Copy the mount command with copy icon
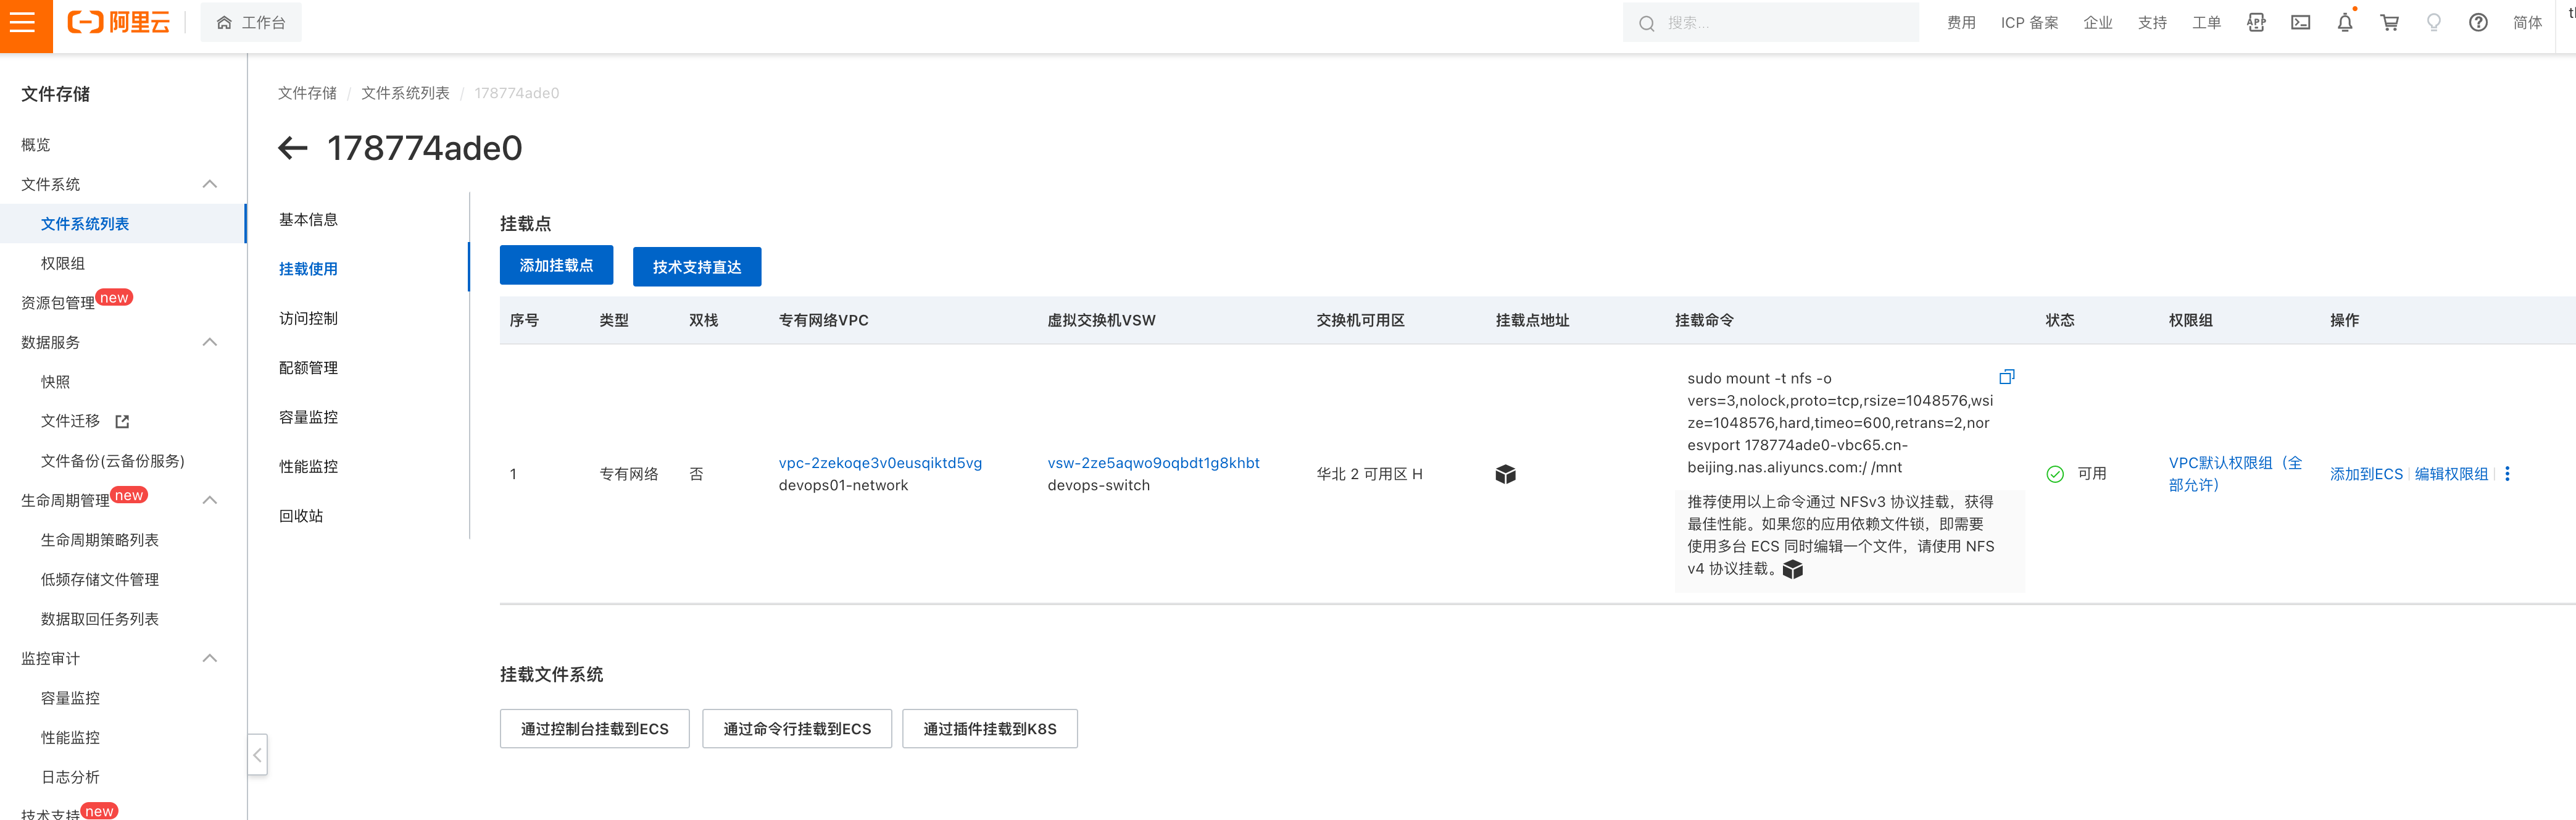Screen dimensions: 2576x820 pyautogui.click(x=2006, y=377)
